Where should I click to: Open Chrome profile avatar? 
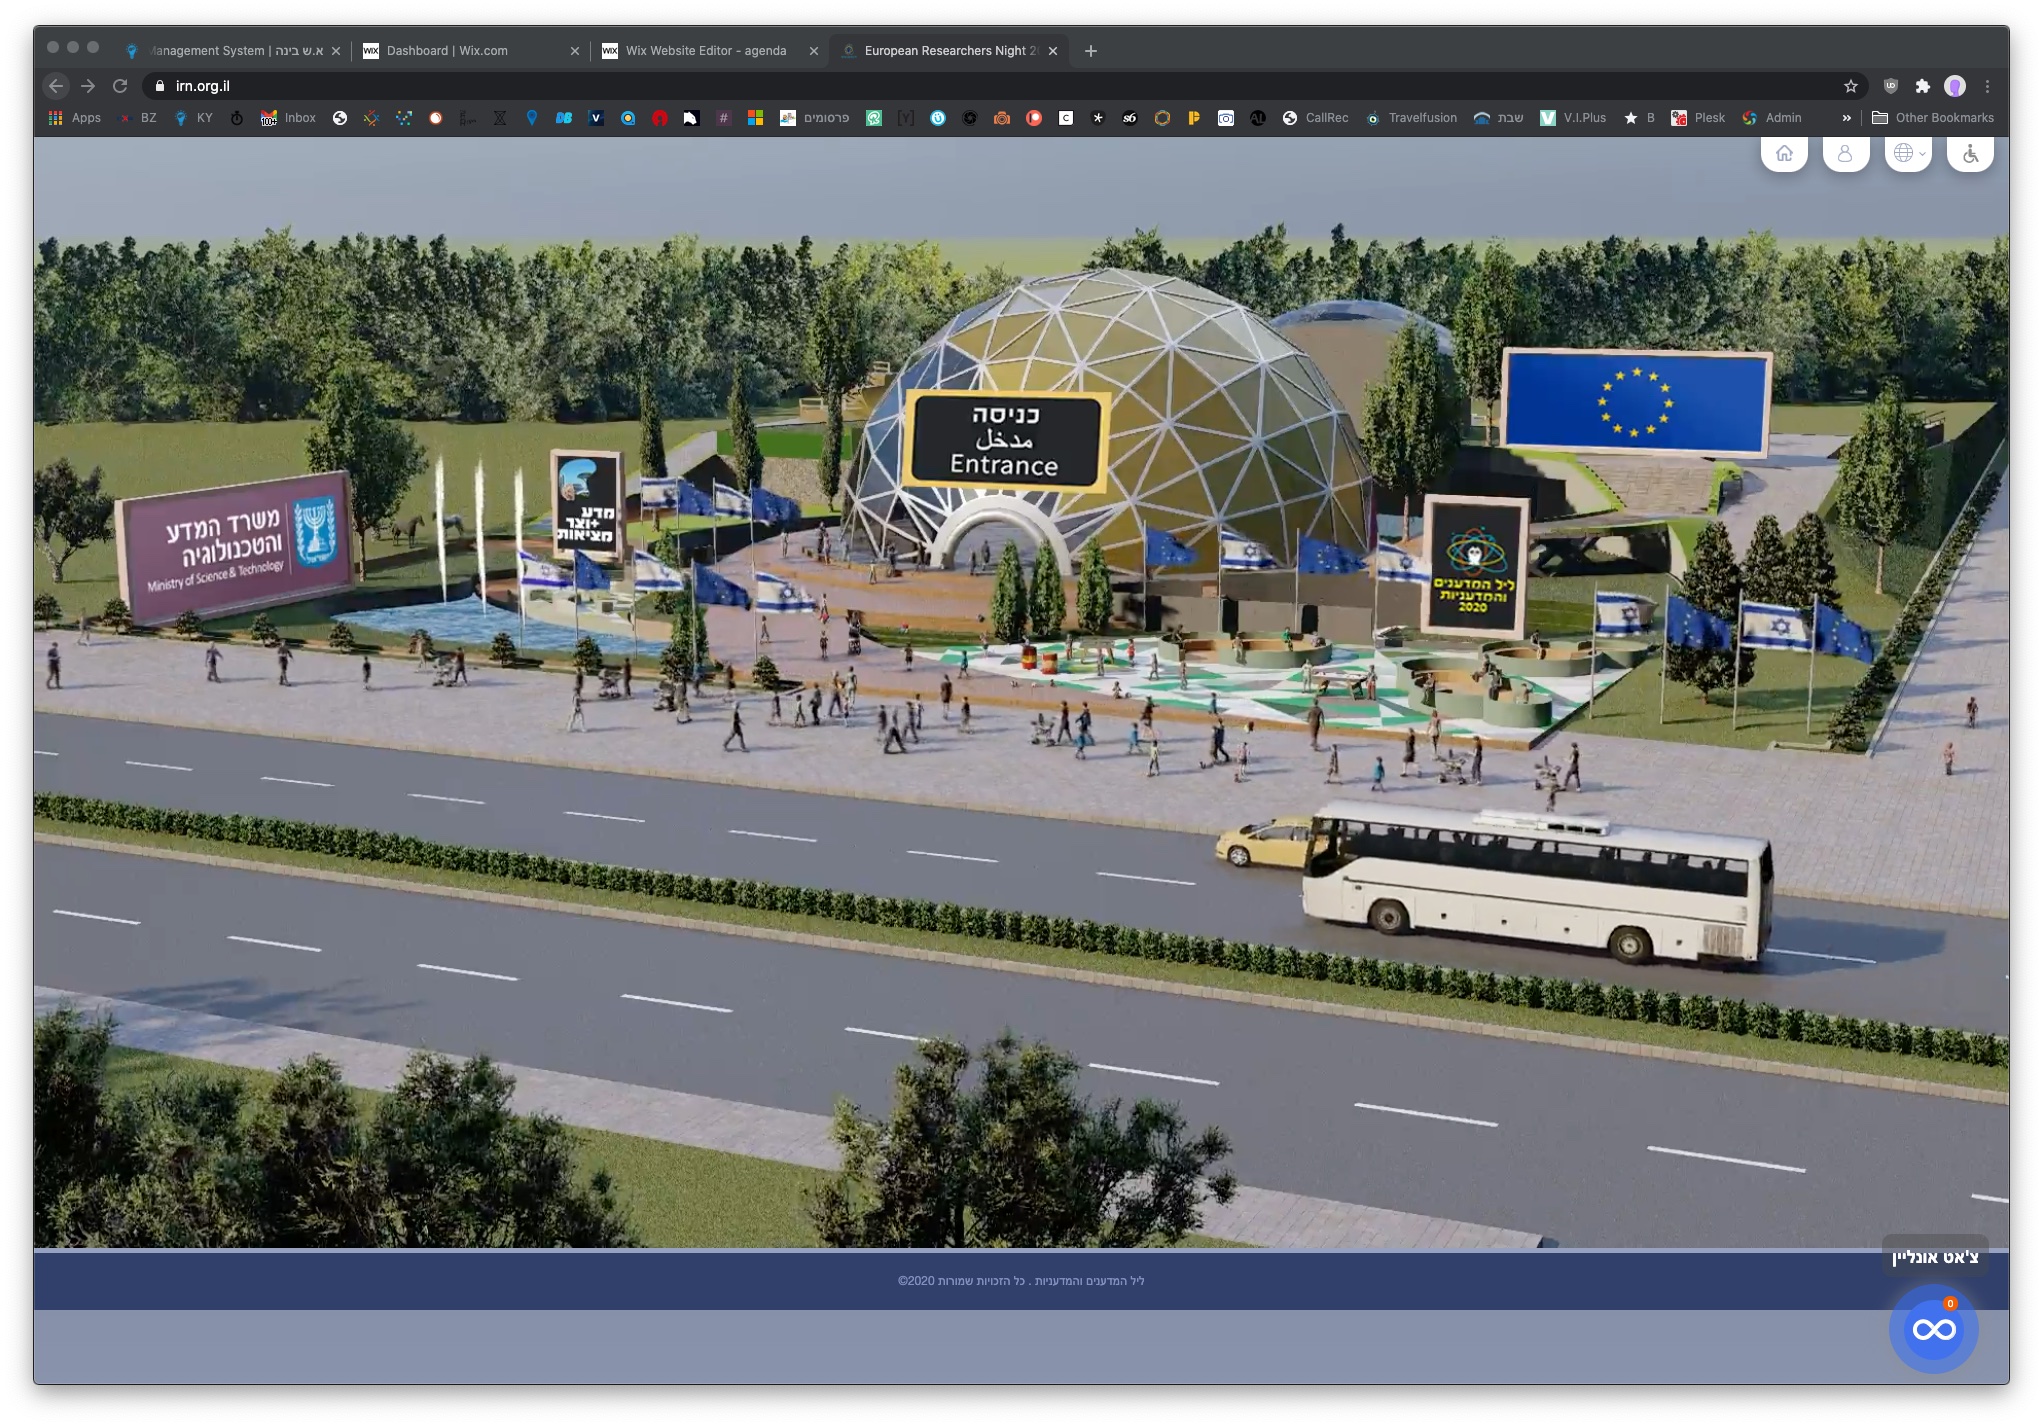[1955, 86]
